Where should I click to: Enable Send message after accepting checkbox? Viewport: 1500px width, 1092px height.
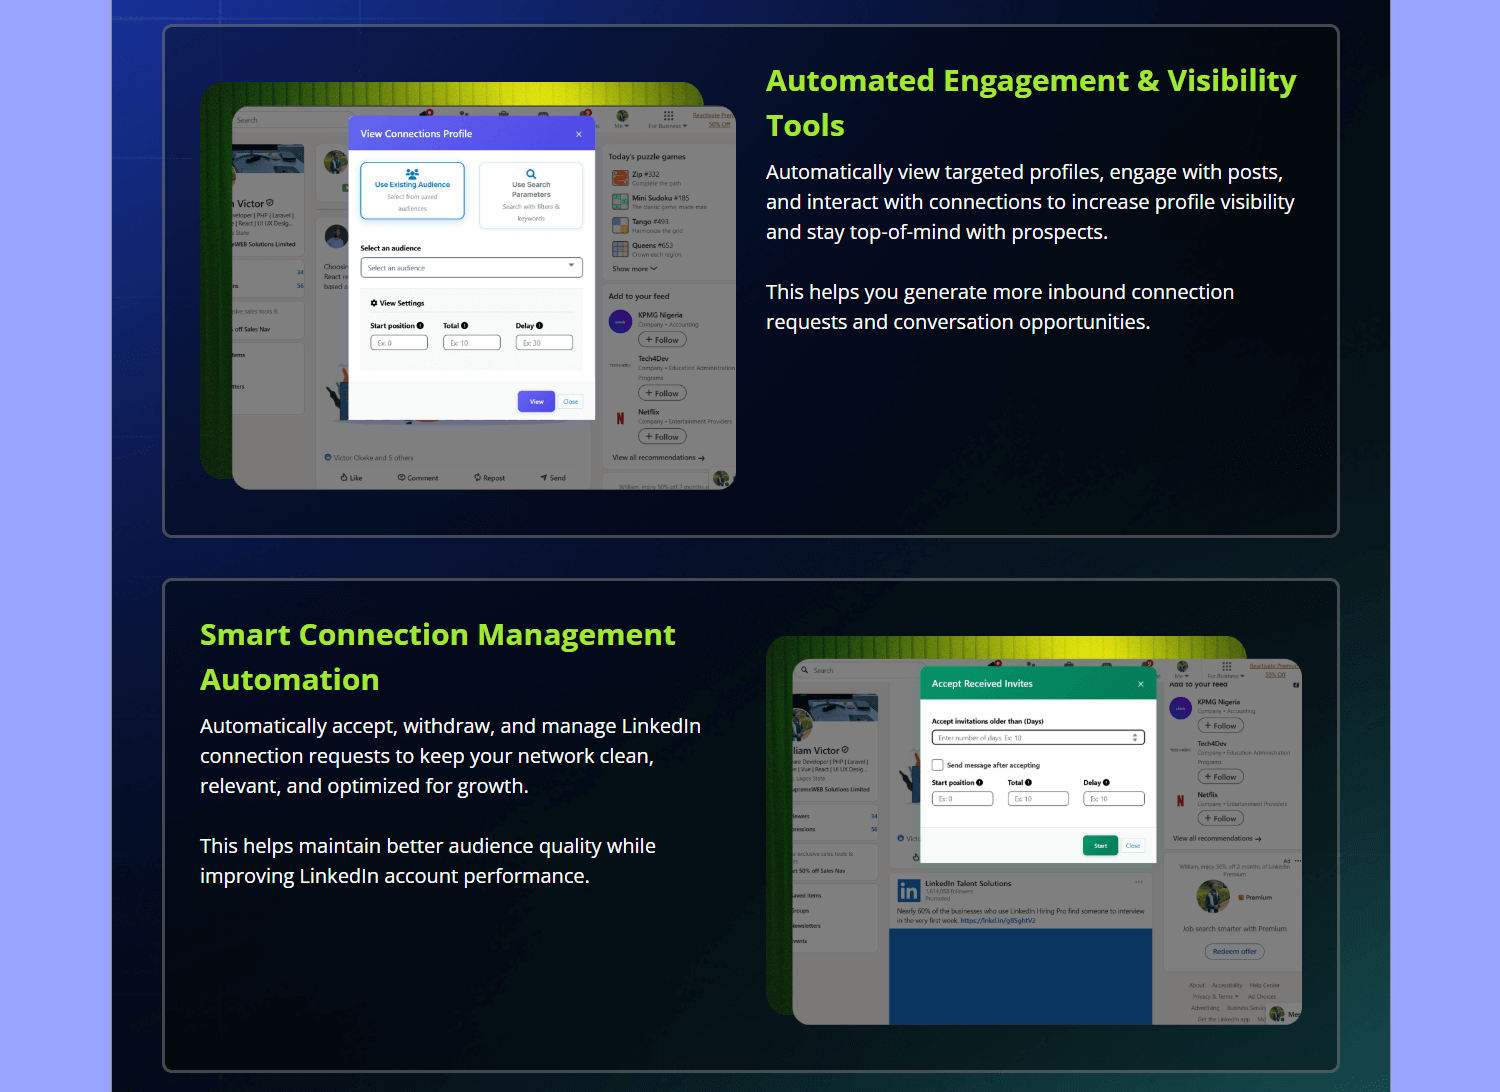tap(938, 765)
